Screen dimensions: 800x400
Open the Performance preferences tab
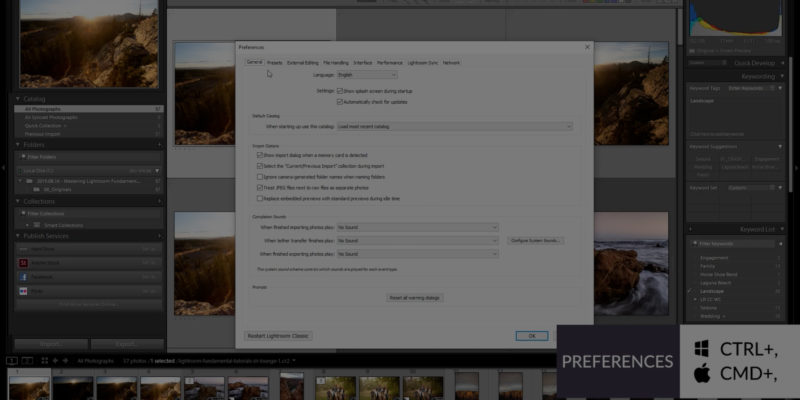pos(390,63)
